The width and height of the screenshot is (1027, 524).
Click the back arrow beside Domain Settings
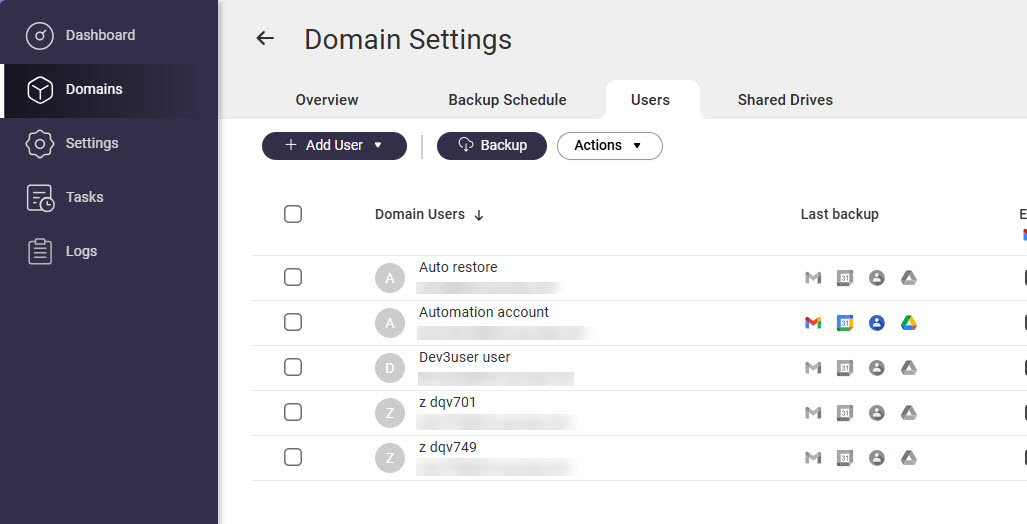tap(265, 39)
